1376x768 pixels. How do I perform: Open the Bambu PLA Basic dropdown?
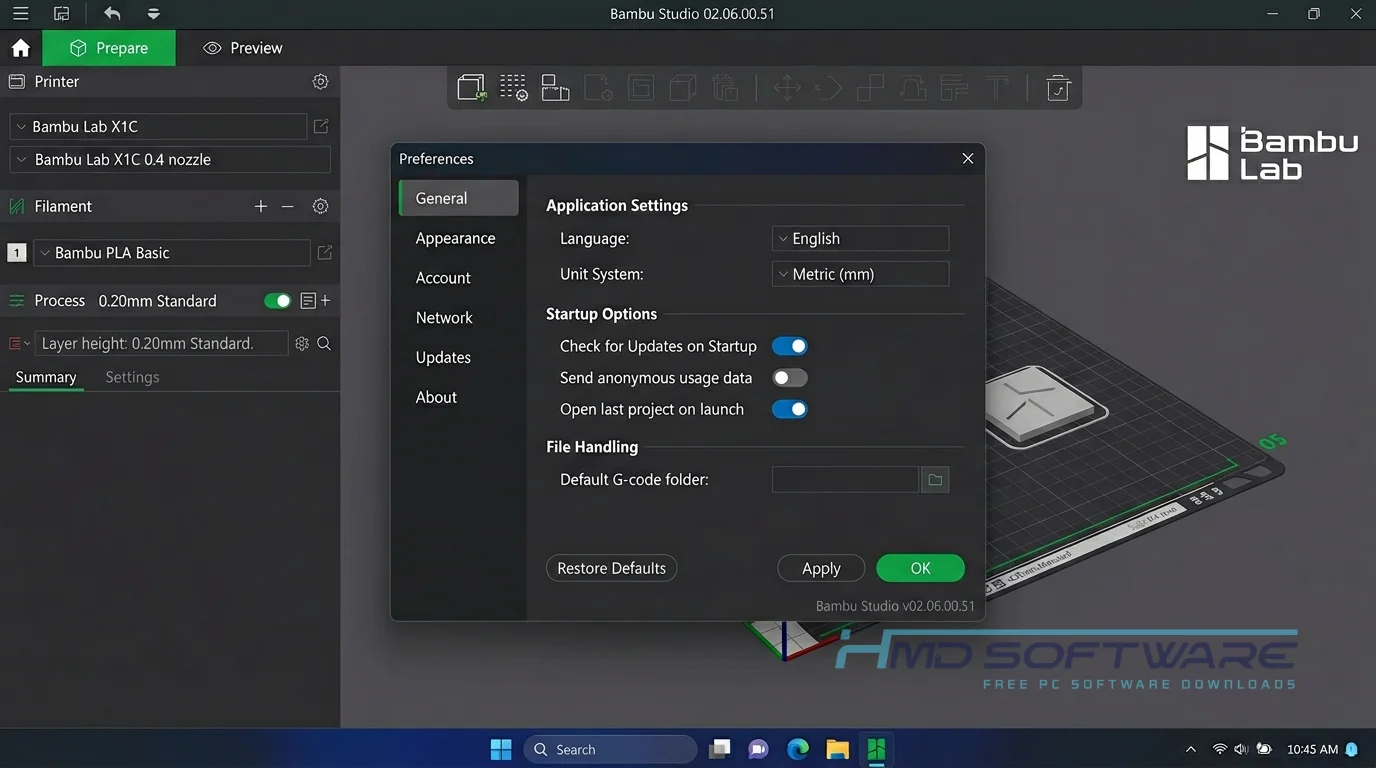coord(172,253)
